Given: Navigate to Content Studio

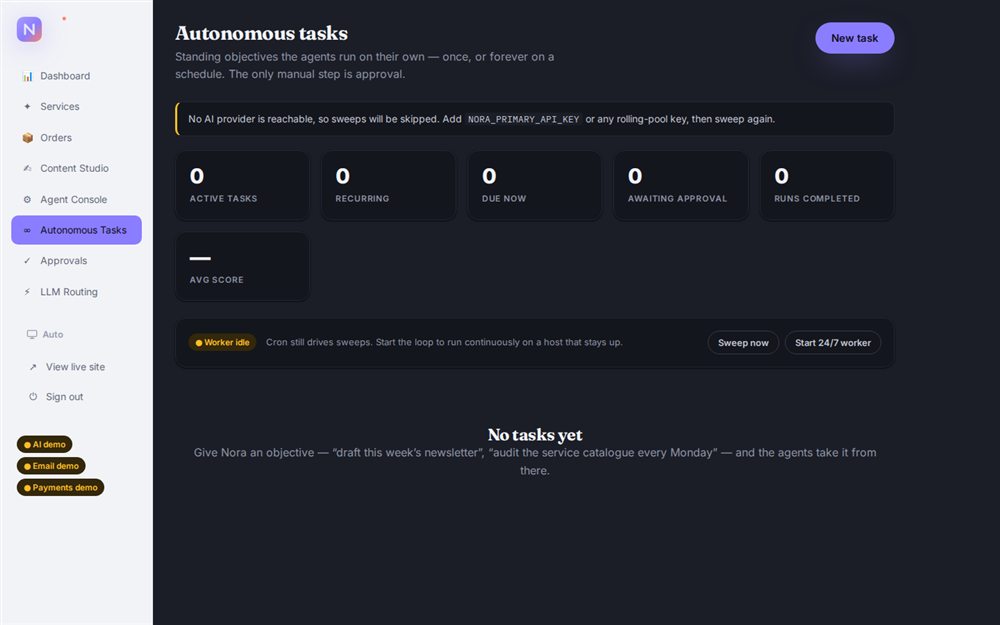Looking at the screenshot, I should [77, 168].
